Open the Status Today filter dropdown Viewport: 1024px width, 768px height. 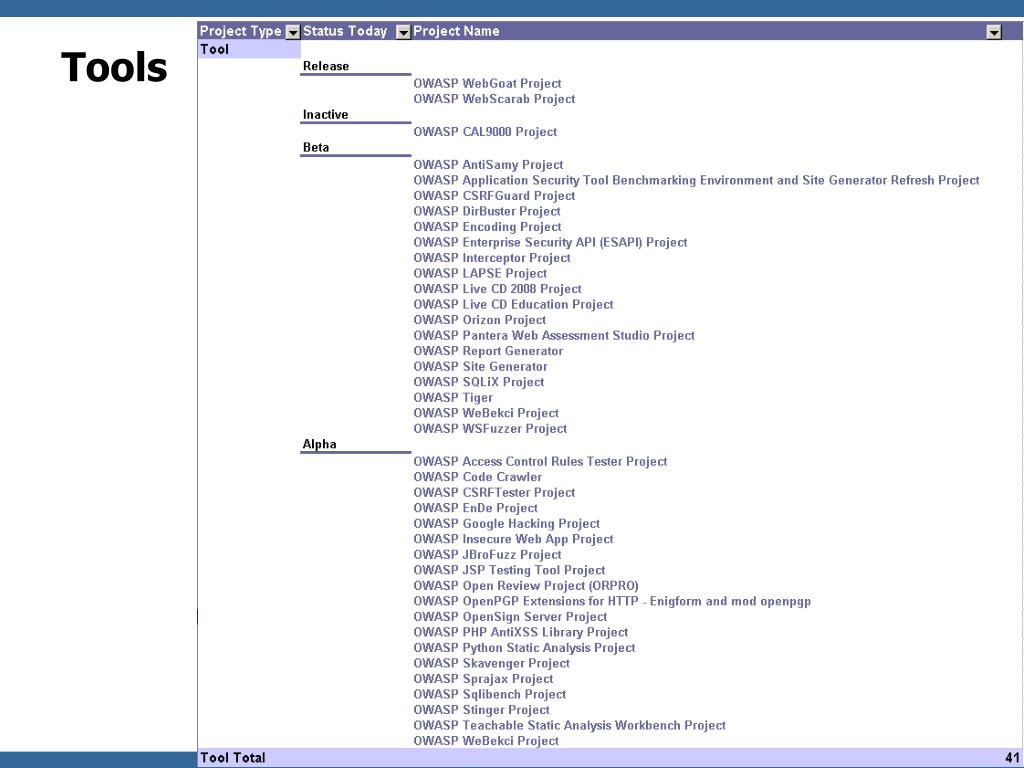point(404,32)
